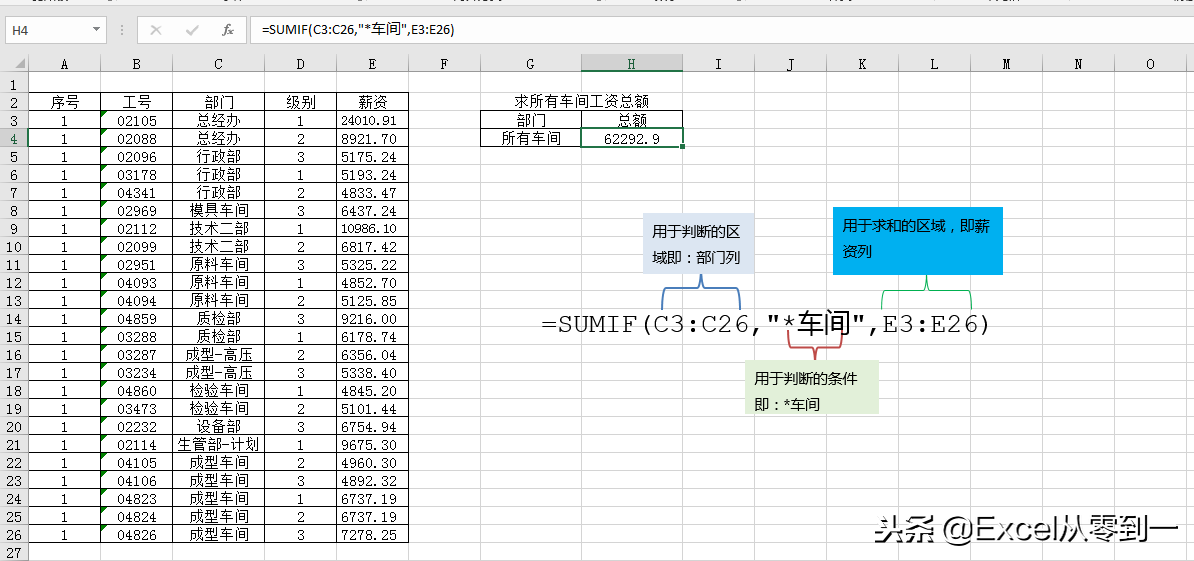Click the large =SUMIF formula text box
Screen dimensions: 1194x561
point(765,325)
